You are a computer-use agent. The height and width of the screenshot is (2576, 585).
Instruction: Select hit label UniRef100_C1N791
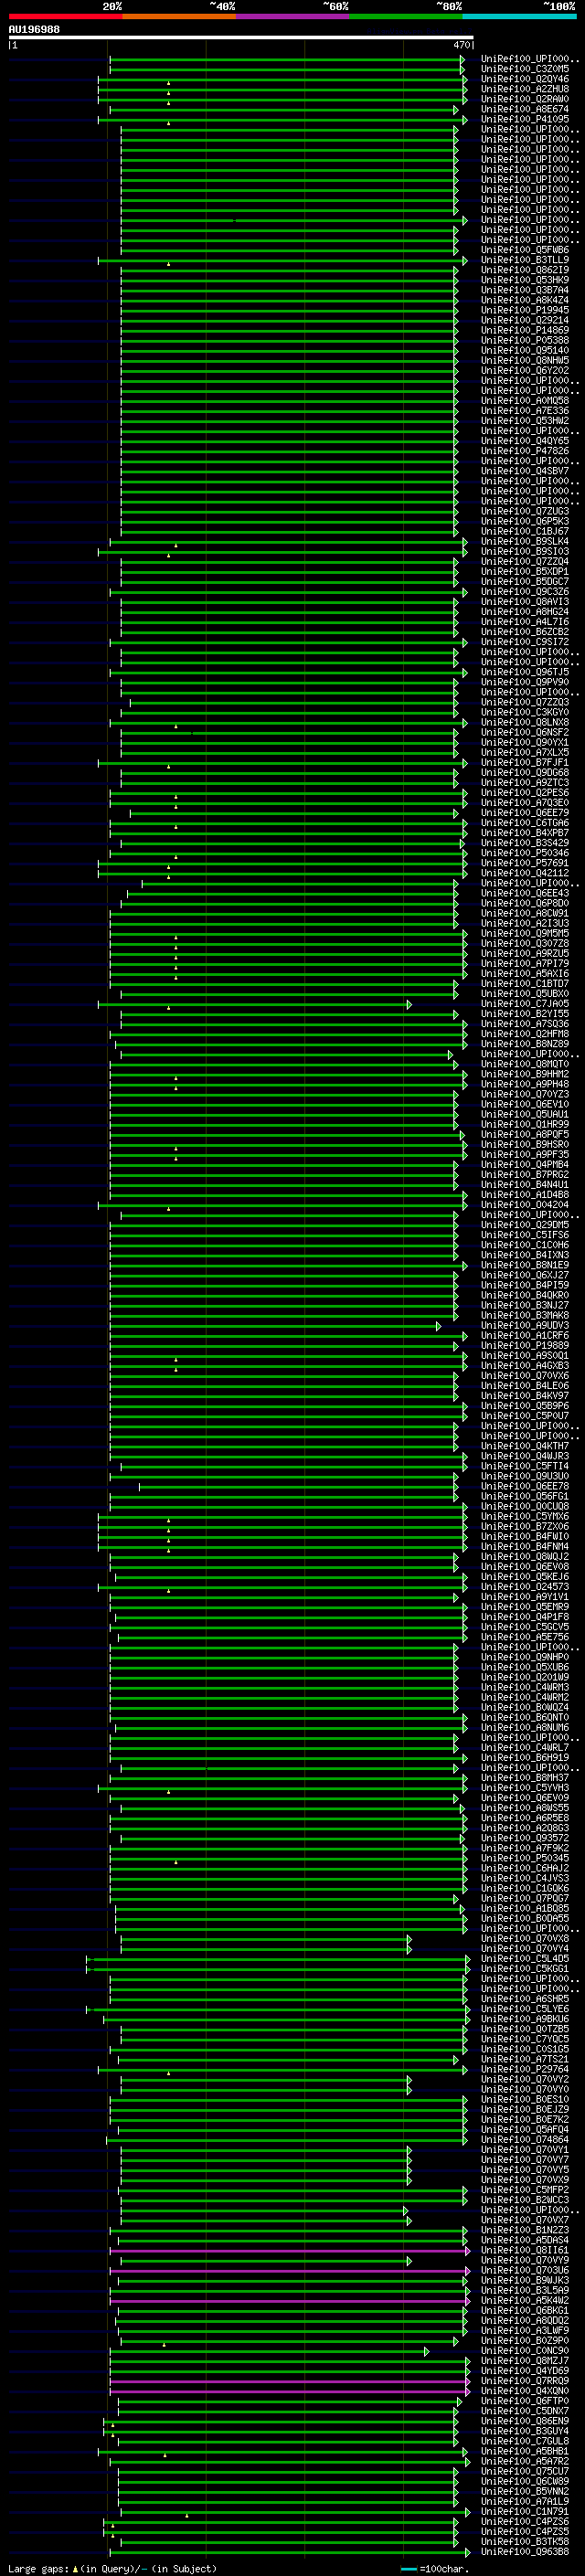tap(525, 2513)
